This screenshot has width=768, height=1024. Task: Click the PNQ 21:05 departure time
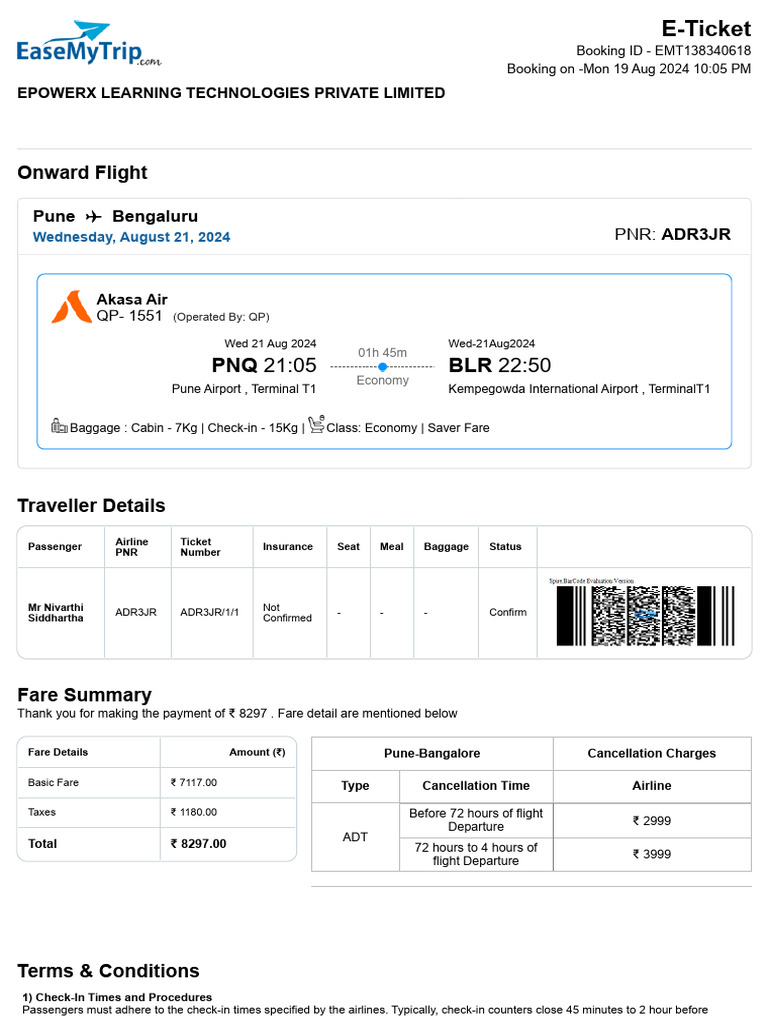pyautogui.click(x=264, y=365)
